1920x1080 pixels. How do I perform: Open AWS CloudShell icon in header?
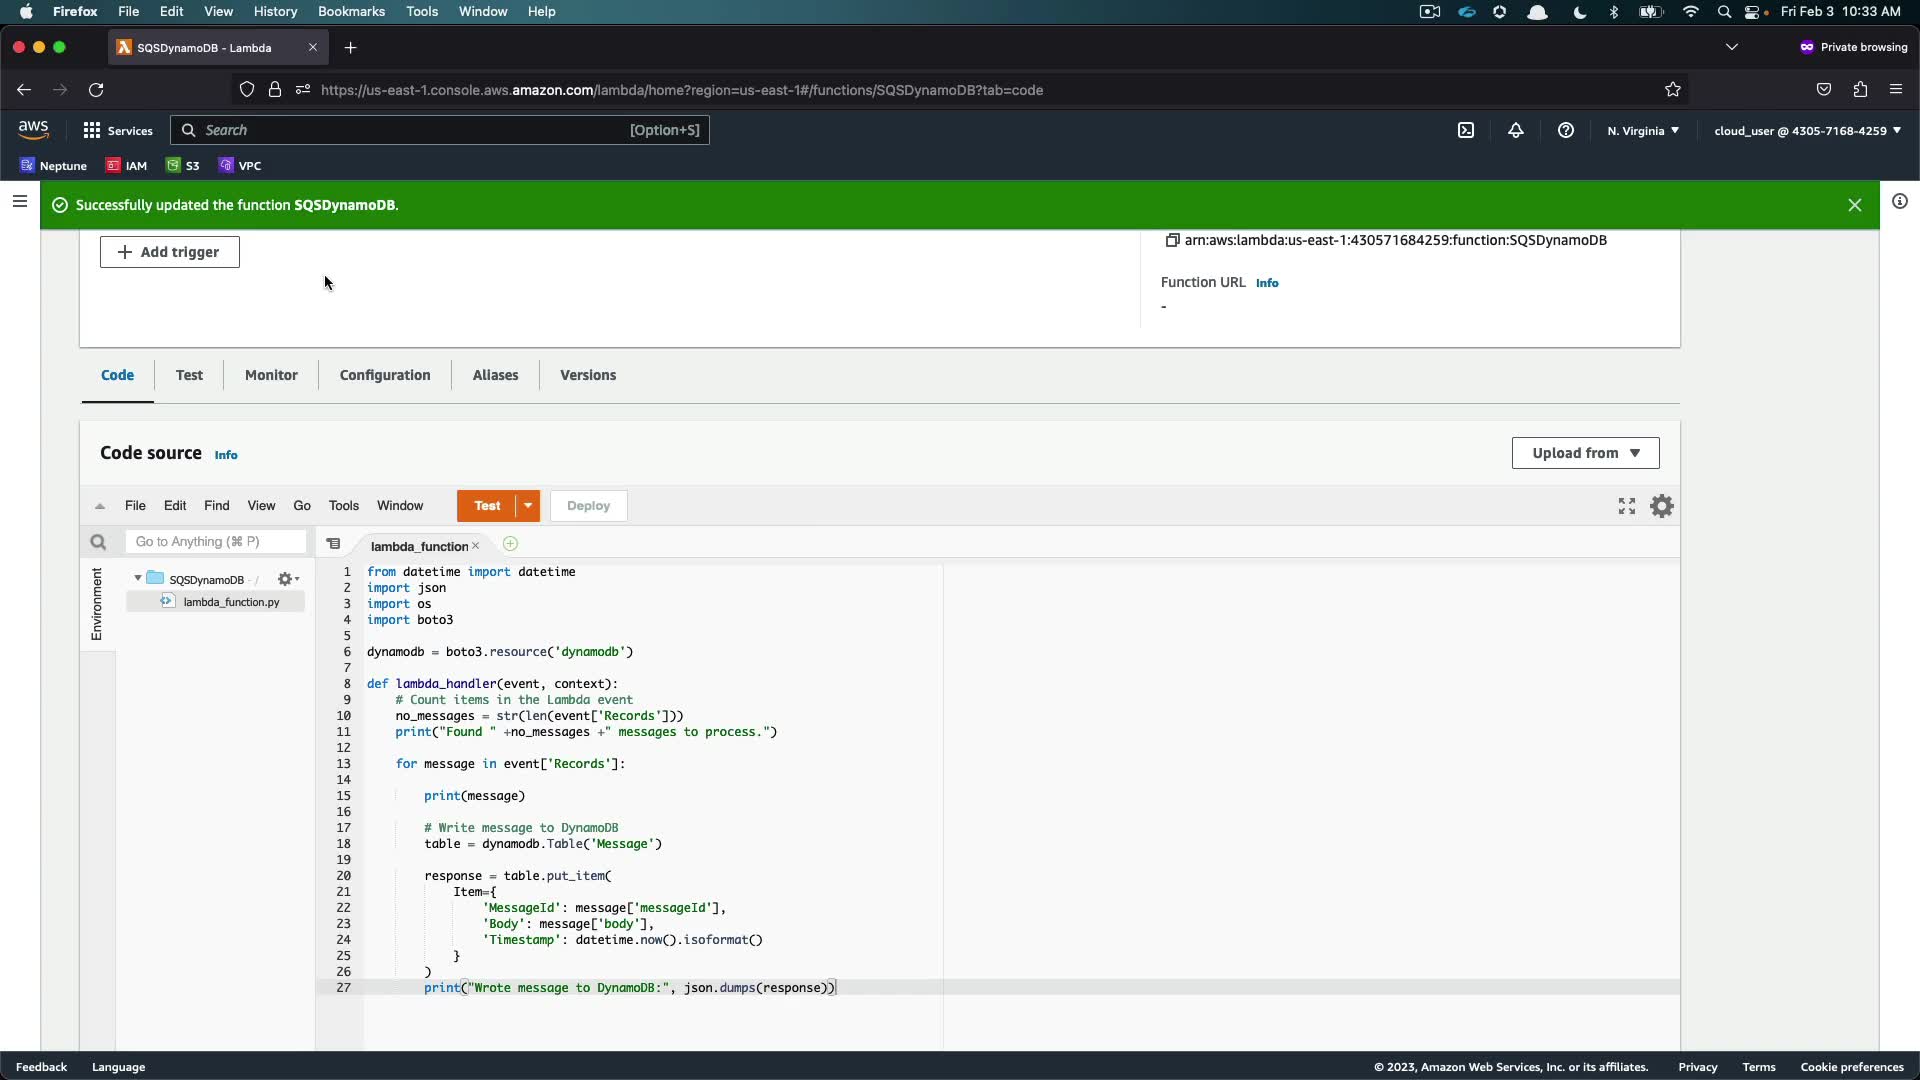coord(1466,130)
